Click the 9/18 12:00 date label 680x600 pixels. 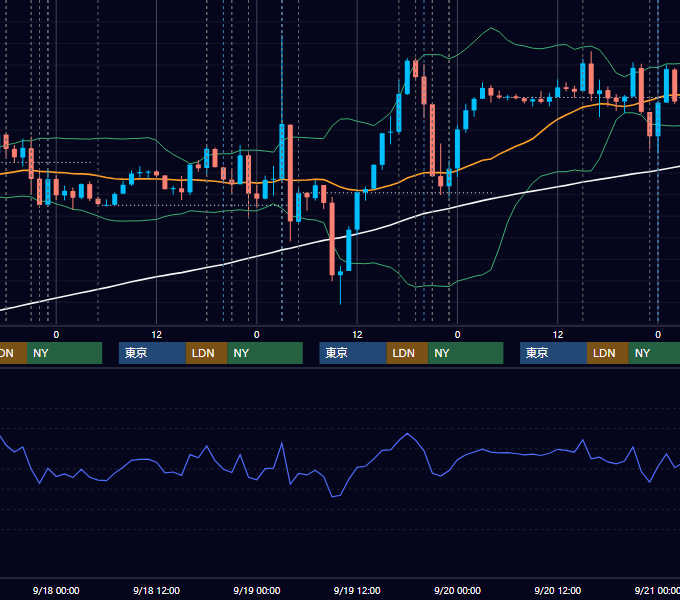click(156, 590)
